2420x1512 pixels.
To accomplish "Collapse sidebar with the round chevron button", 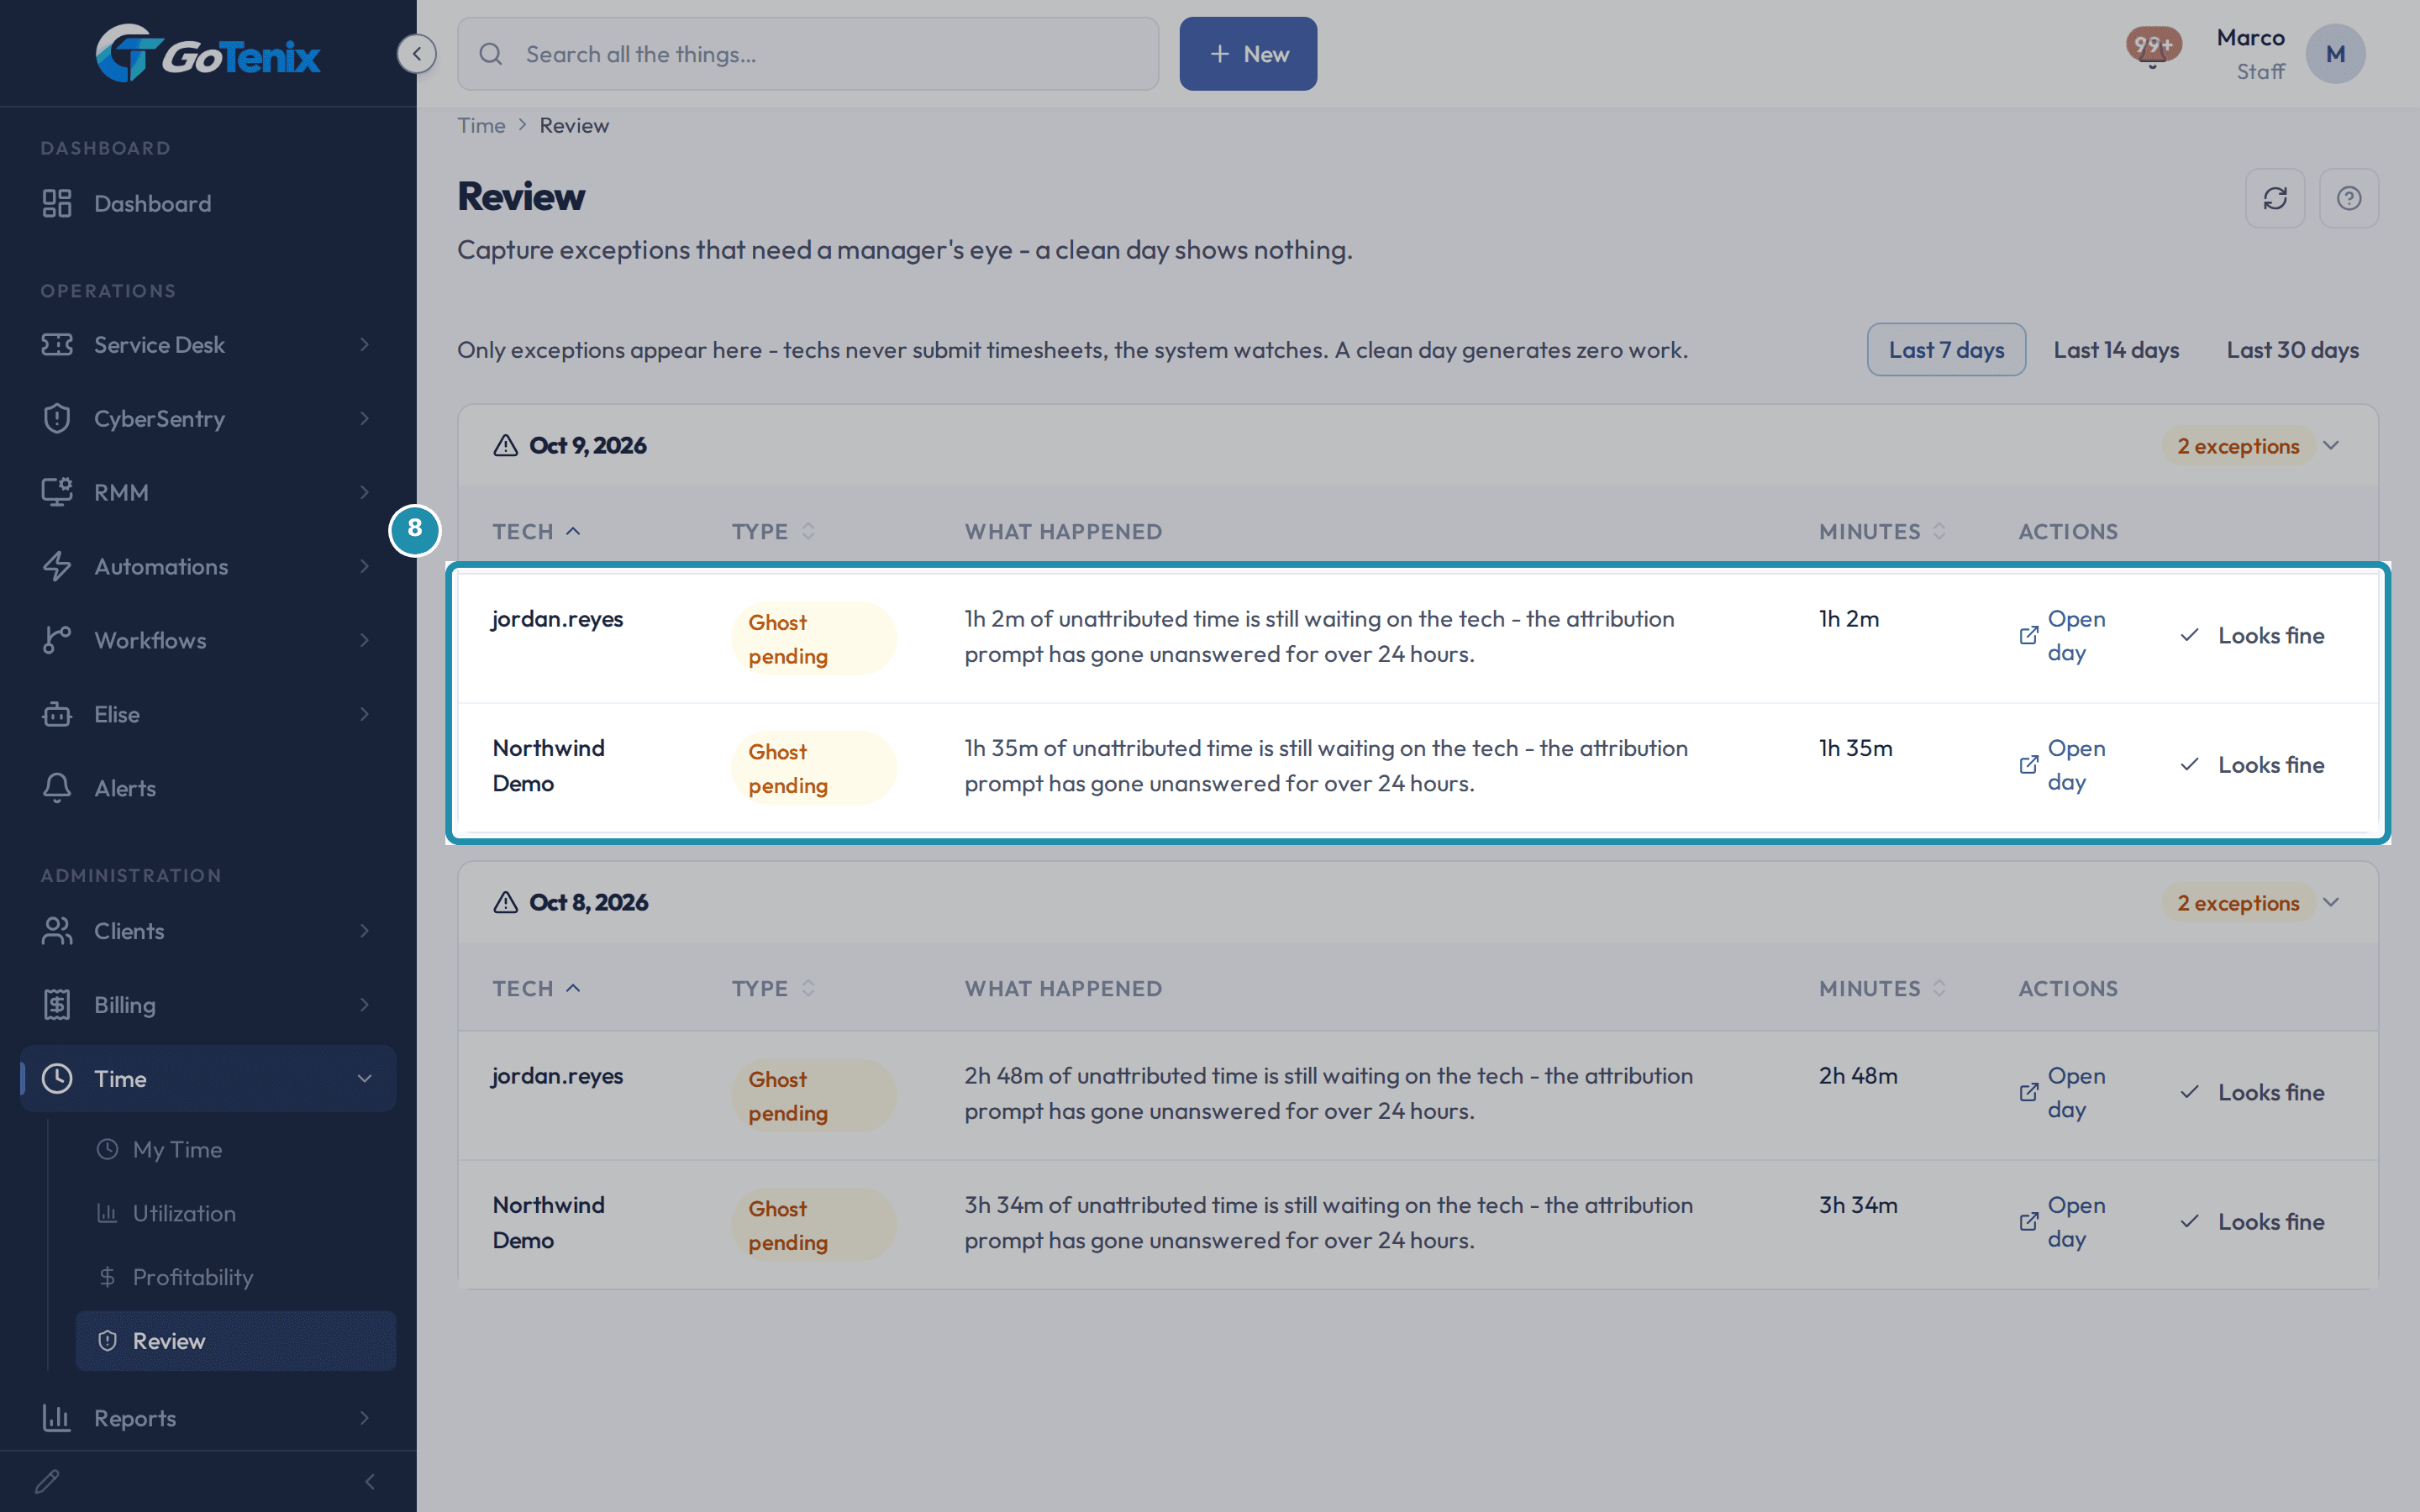I will [417, 54].
